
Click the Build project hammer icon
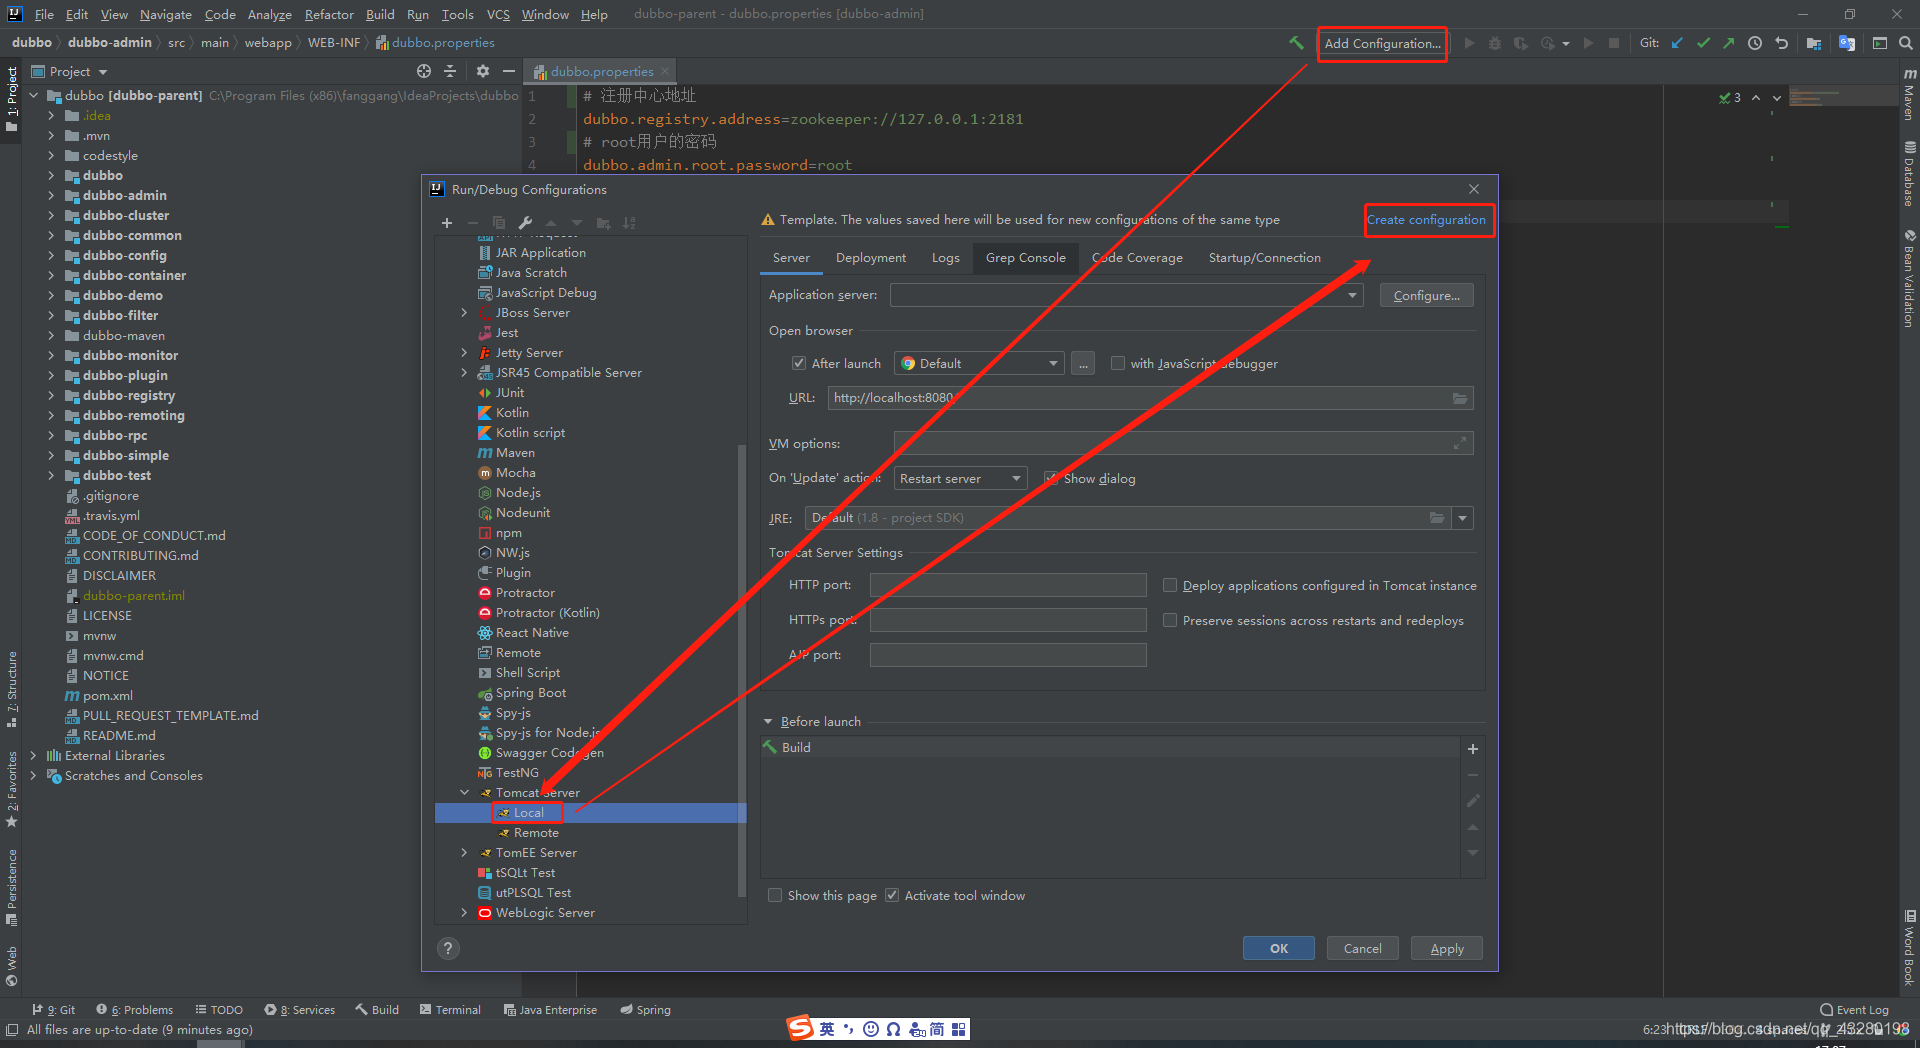point(1296,43)
